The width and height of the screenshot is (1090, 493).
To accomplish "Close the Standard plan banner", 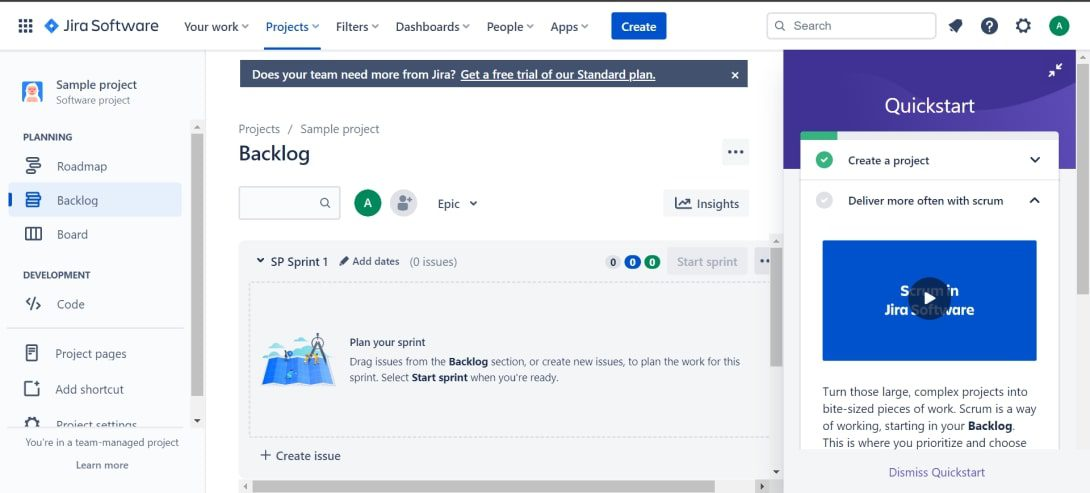I will point(735,74).
